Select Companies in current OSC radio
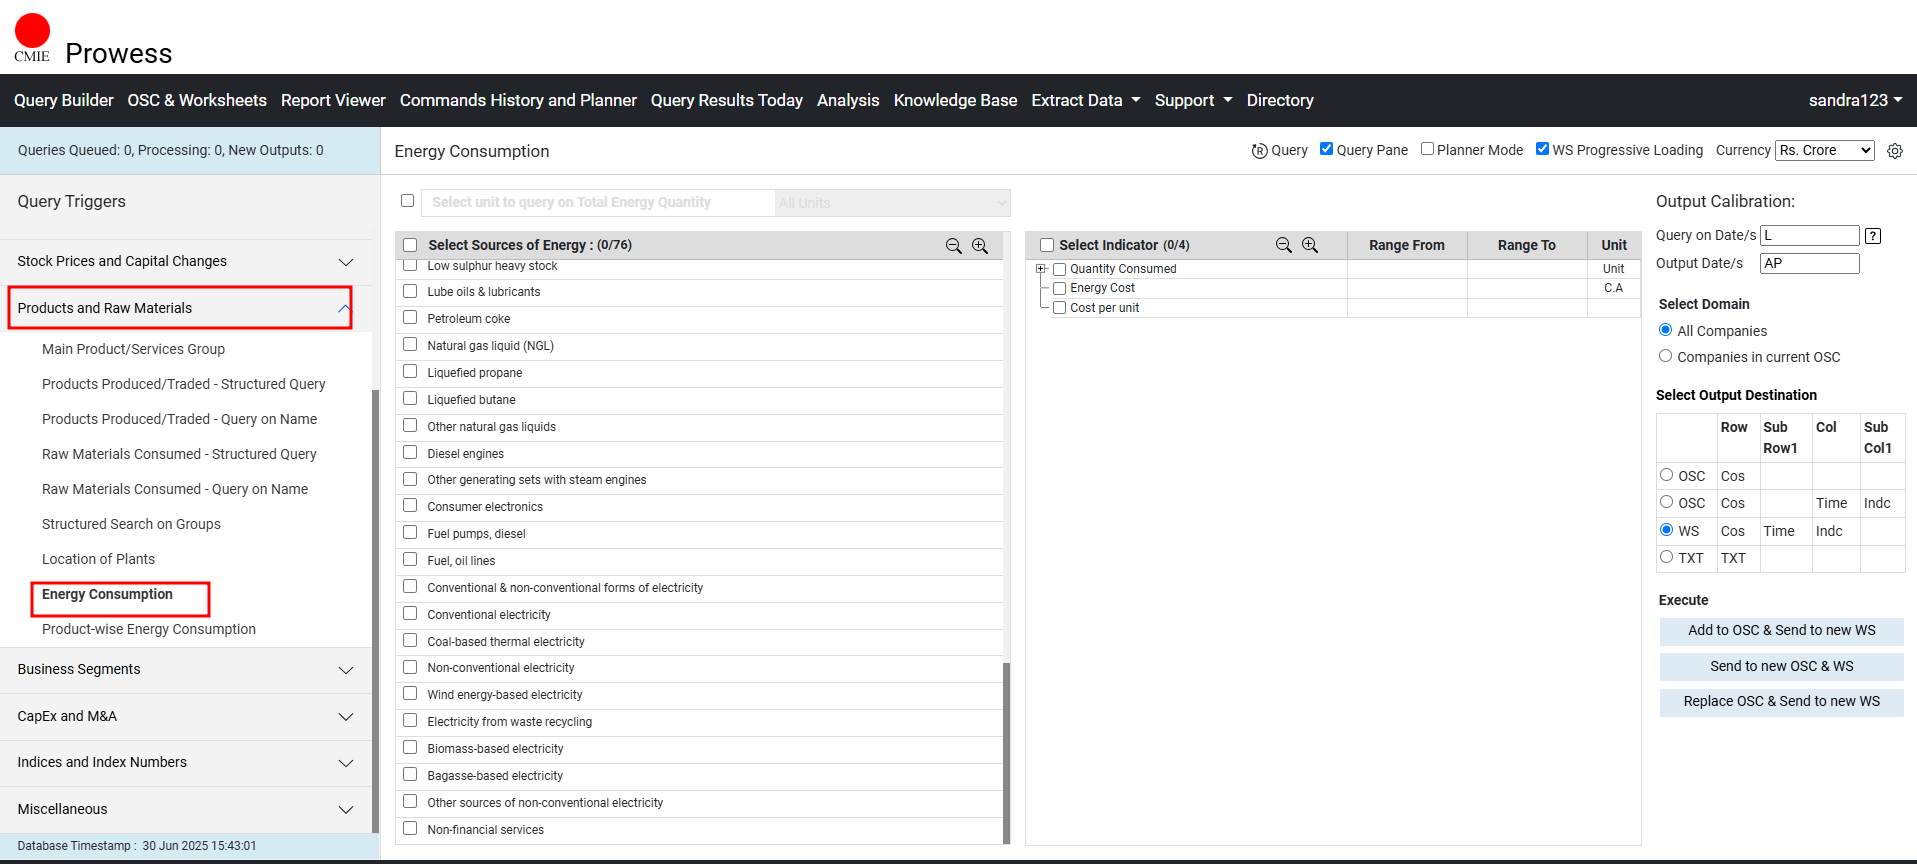The height and width of the screenshot is (864, 1917). click(1665, 356)
